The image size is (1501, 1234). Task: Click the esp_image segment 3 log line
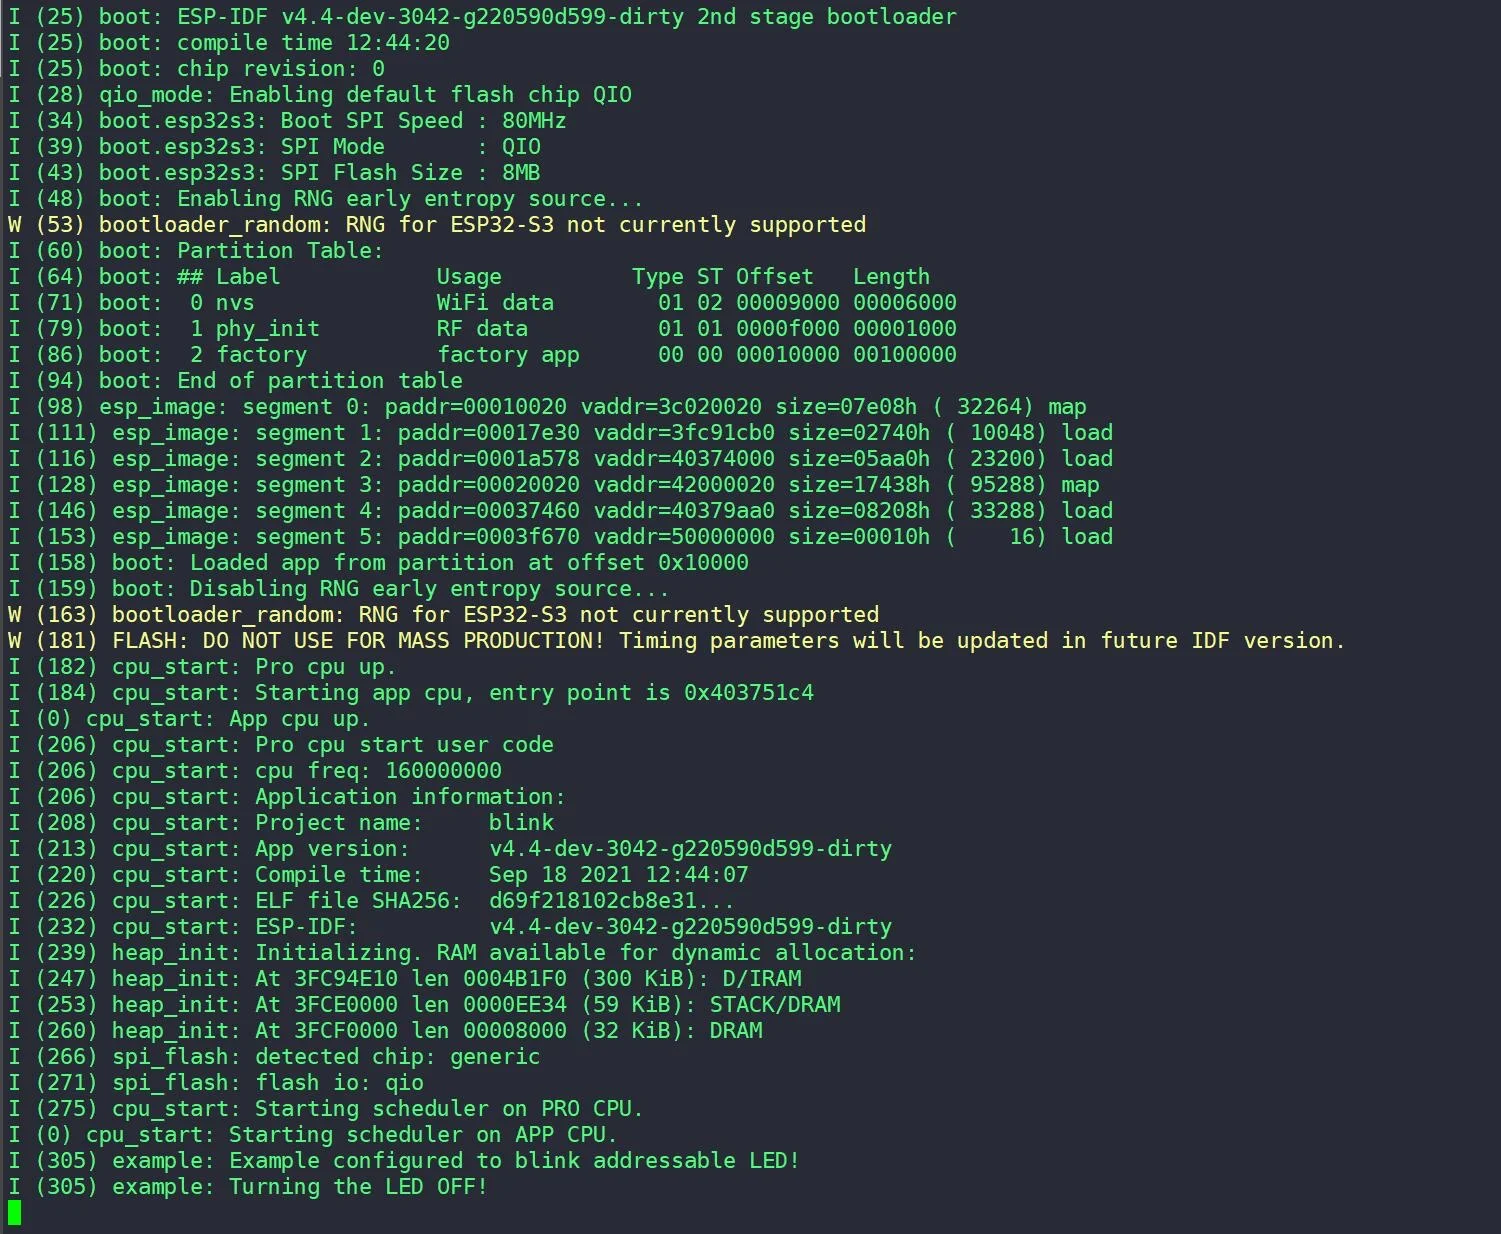[560, 485]
